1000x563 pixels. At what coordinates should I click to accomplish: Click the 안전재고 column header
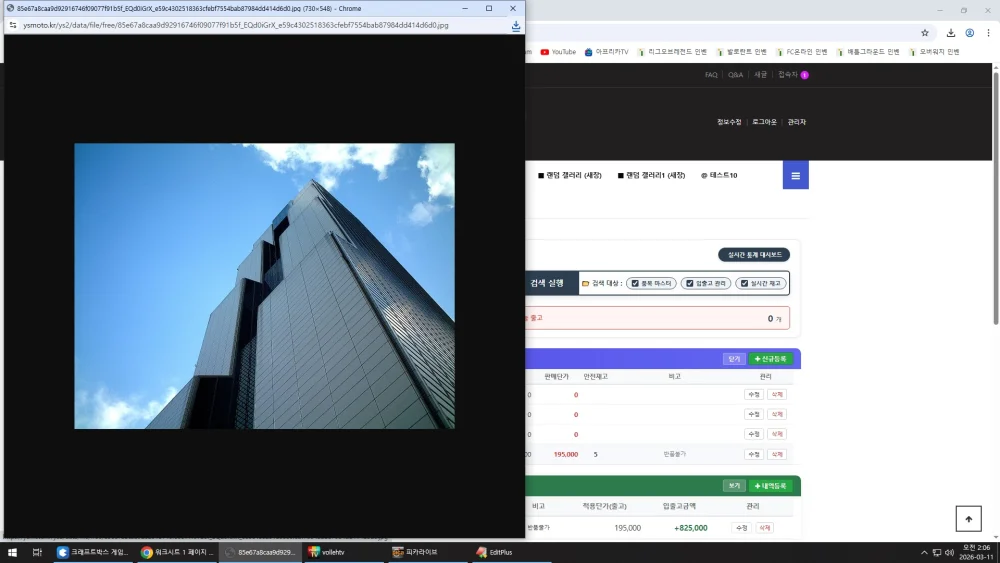coord(596,377)
